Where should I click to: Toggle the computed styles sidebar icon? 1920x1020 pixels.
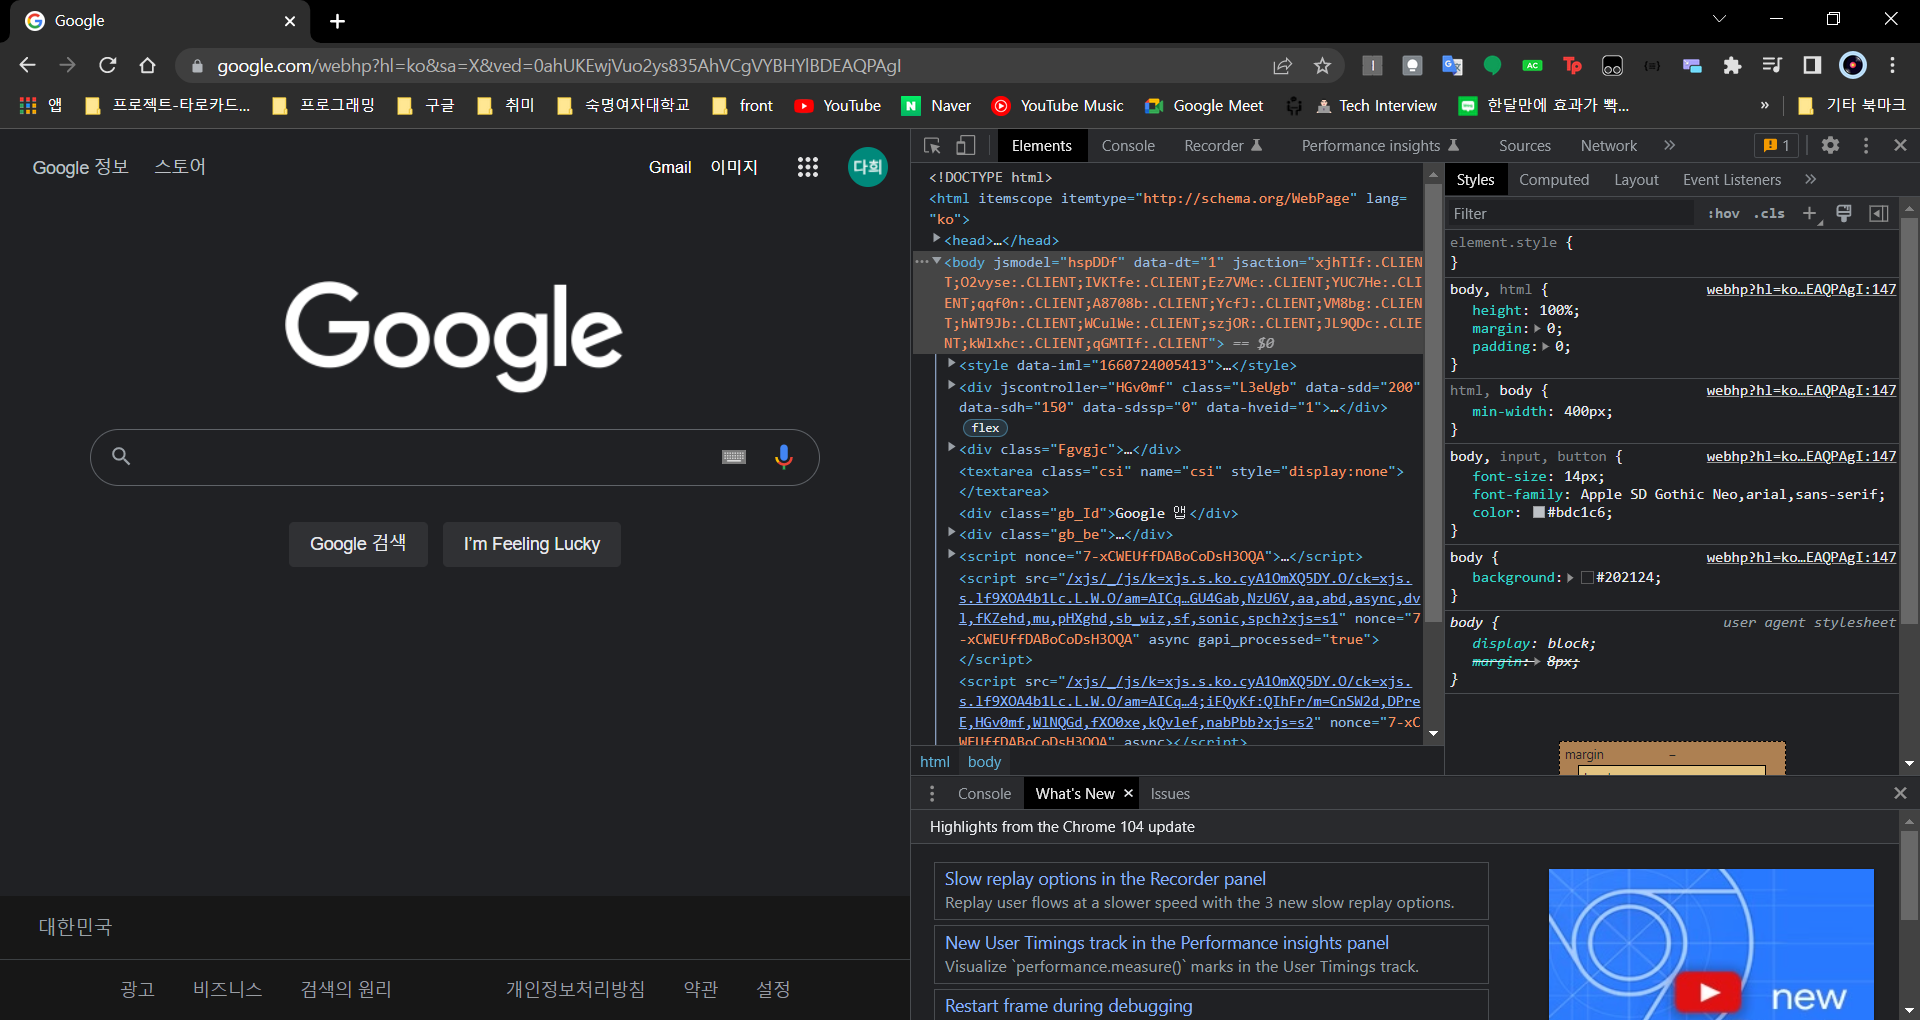tap(1879, 213)
